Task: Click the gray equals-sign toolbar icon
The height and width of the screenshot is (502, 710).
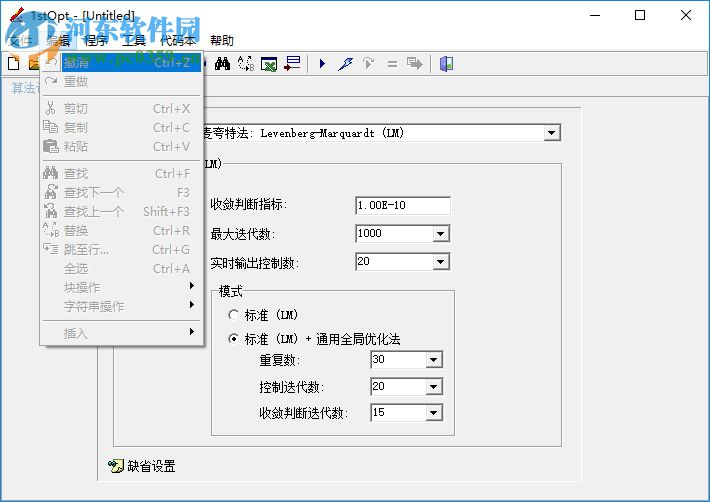Action: (x=392, y=64)
